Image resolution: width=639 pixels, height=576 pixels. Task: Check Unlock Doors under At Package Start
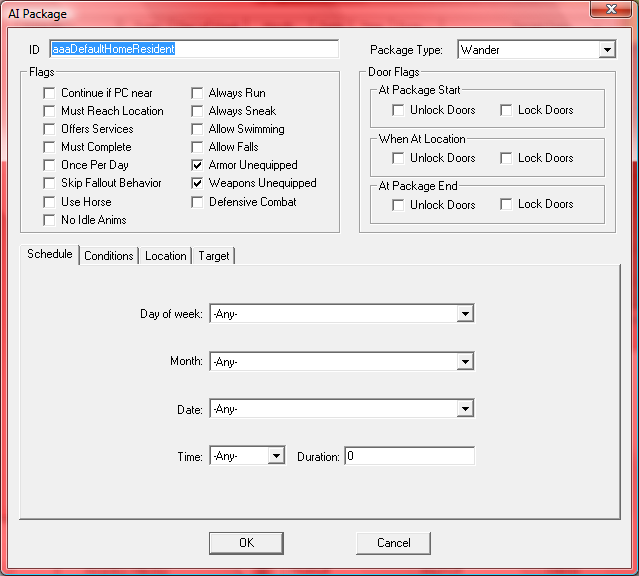click(x=399, y=110)
